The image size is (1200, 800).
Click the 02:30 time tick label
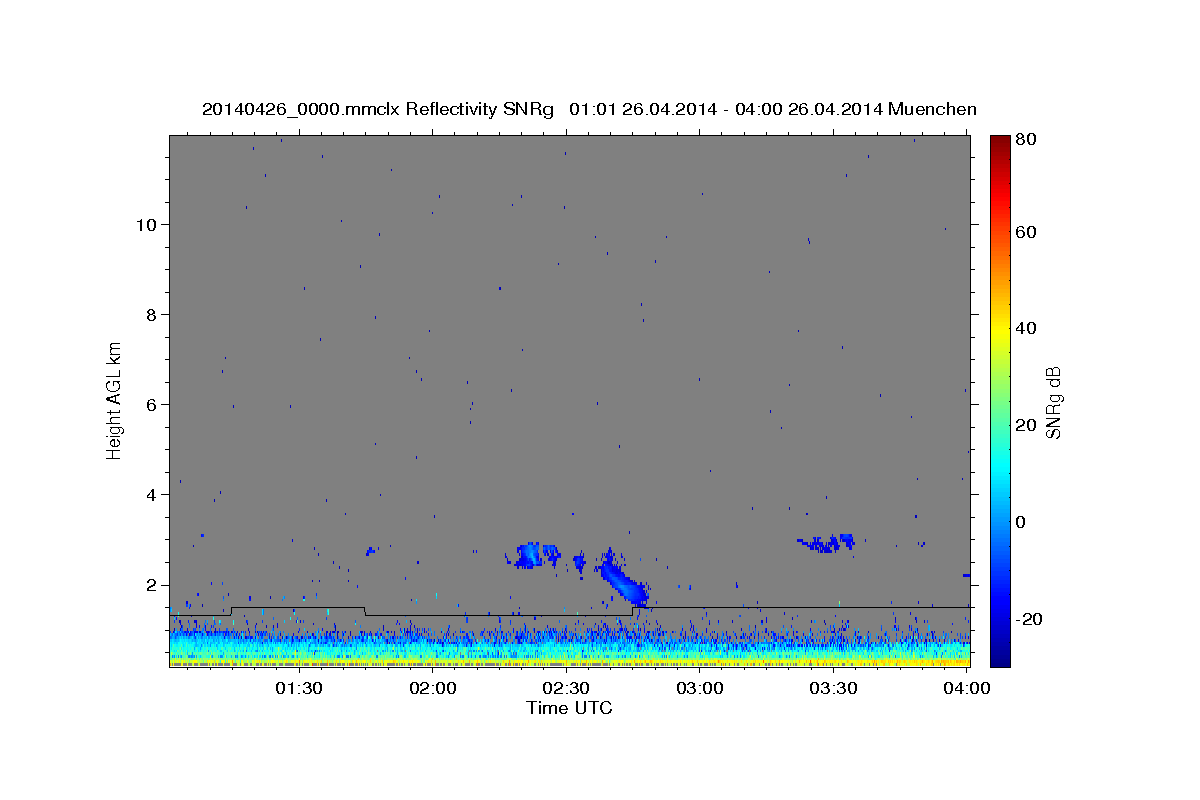[566, 688]
